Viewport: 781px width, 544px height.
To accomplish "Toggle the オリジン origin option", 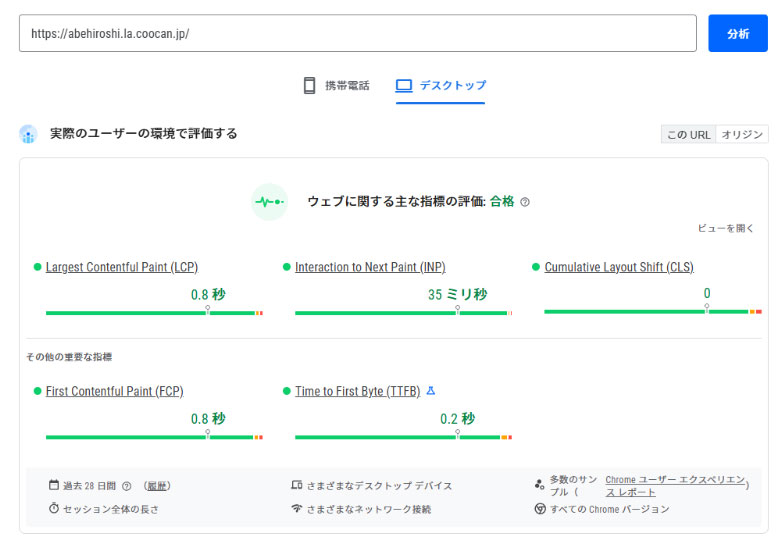I will tap(742, 135).
